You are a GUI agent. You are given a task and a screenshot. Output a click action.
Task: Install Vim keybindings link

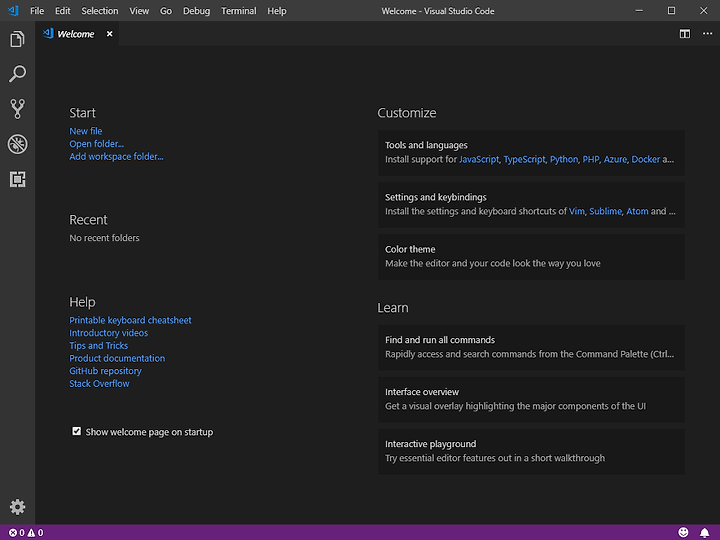(577, 211)
